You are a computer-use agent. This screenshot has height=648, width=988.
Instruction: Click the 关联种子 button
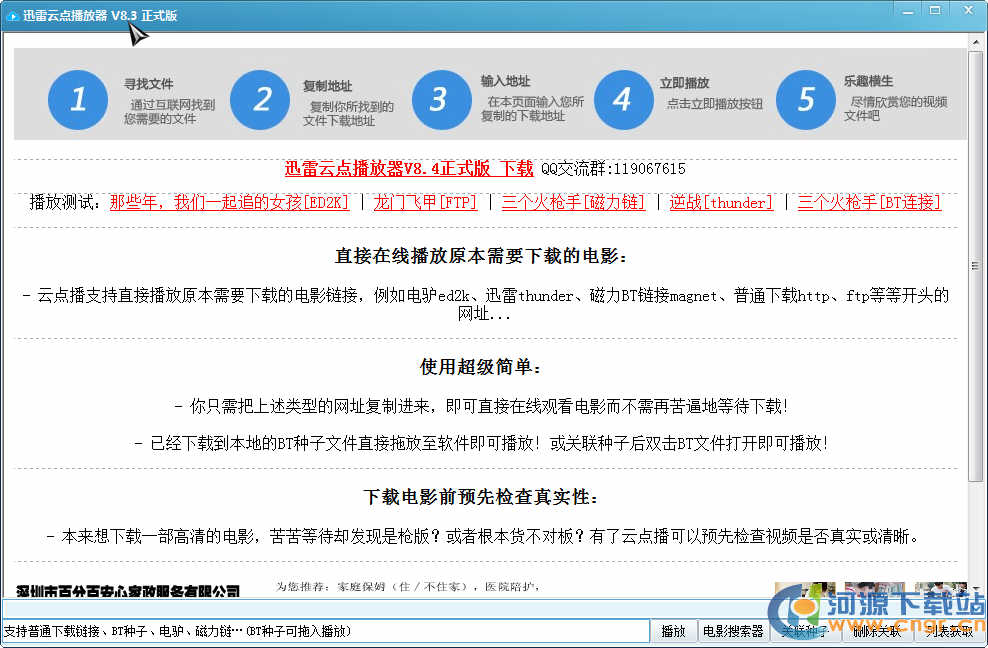[x=804, y=631]
